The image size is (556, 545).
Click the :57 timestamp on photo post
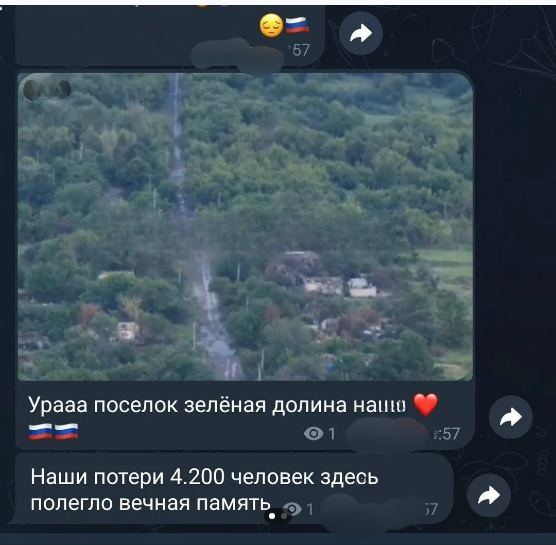(447, 434)
